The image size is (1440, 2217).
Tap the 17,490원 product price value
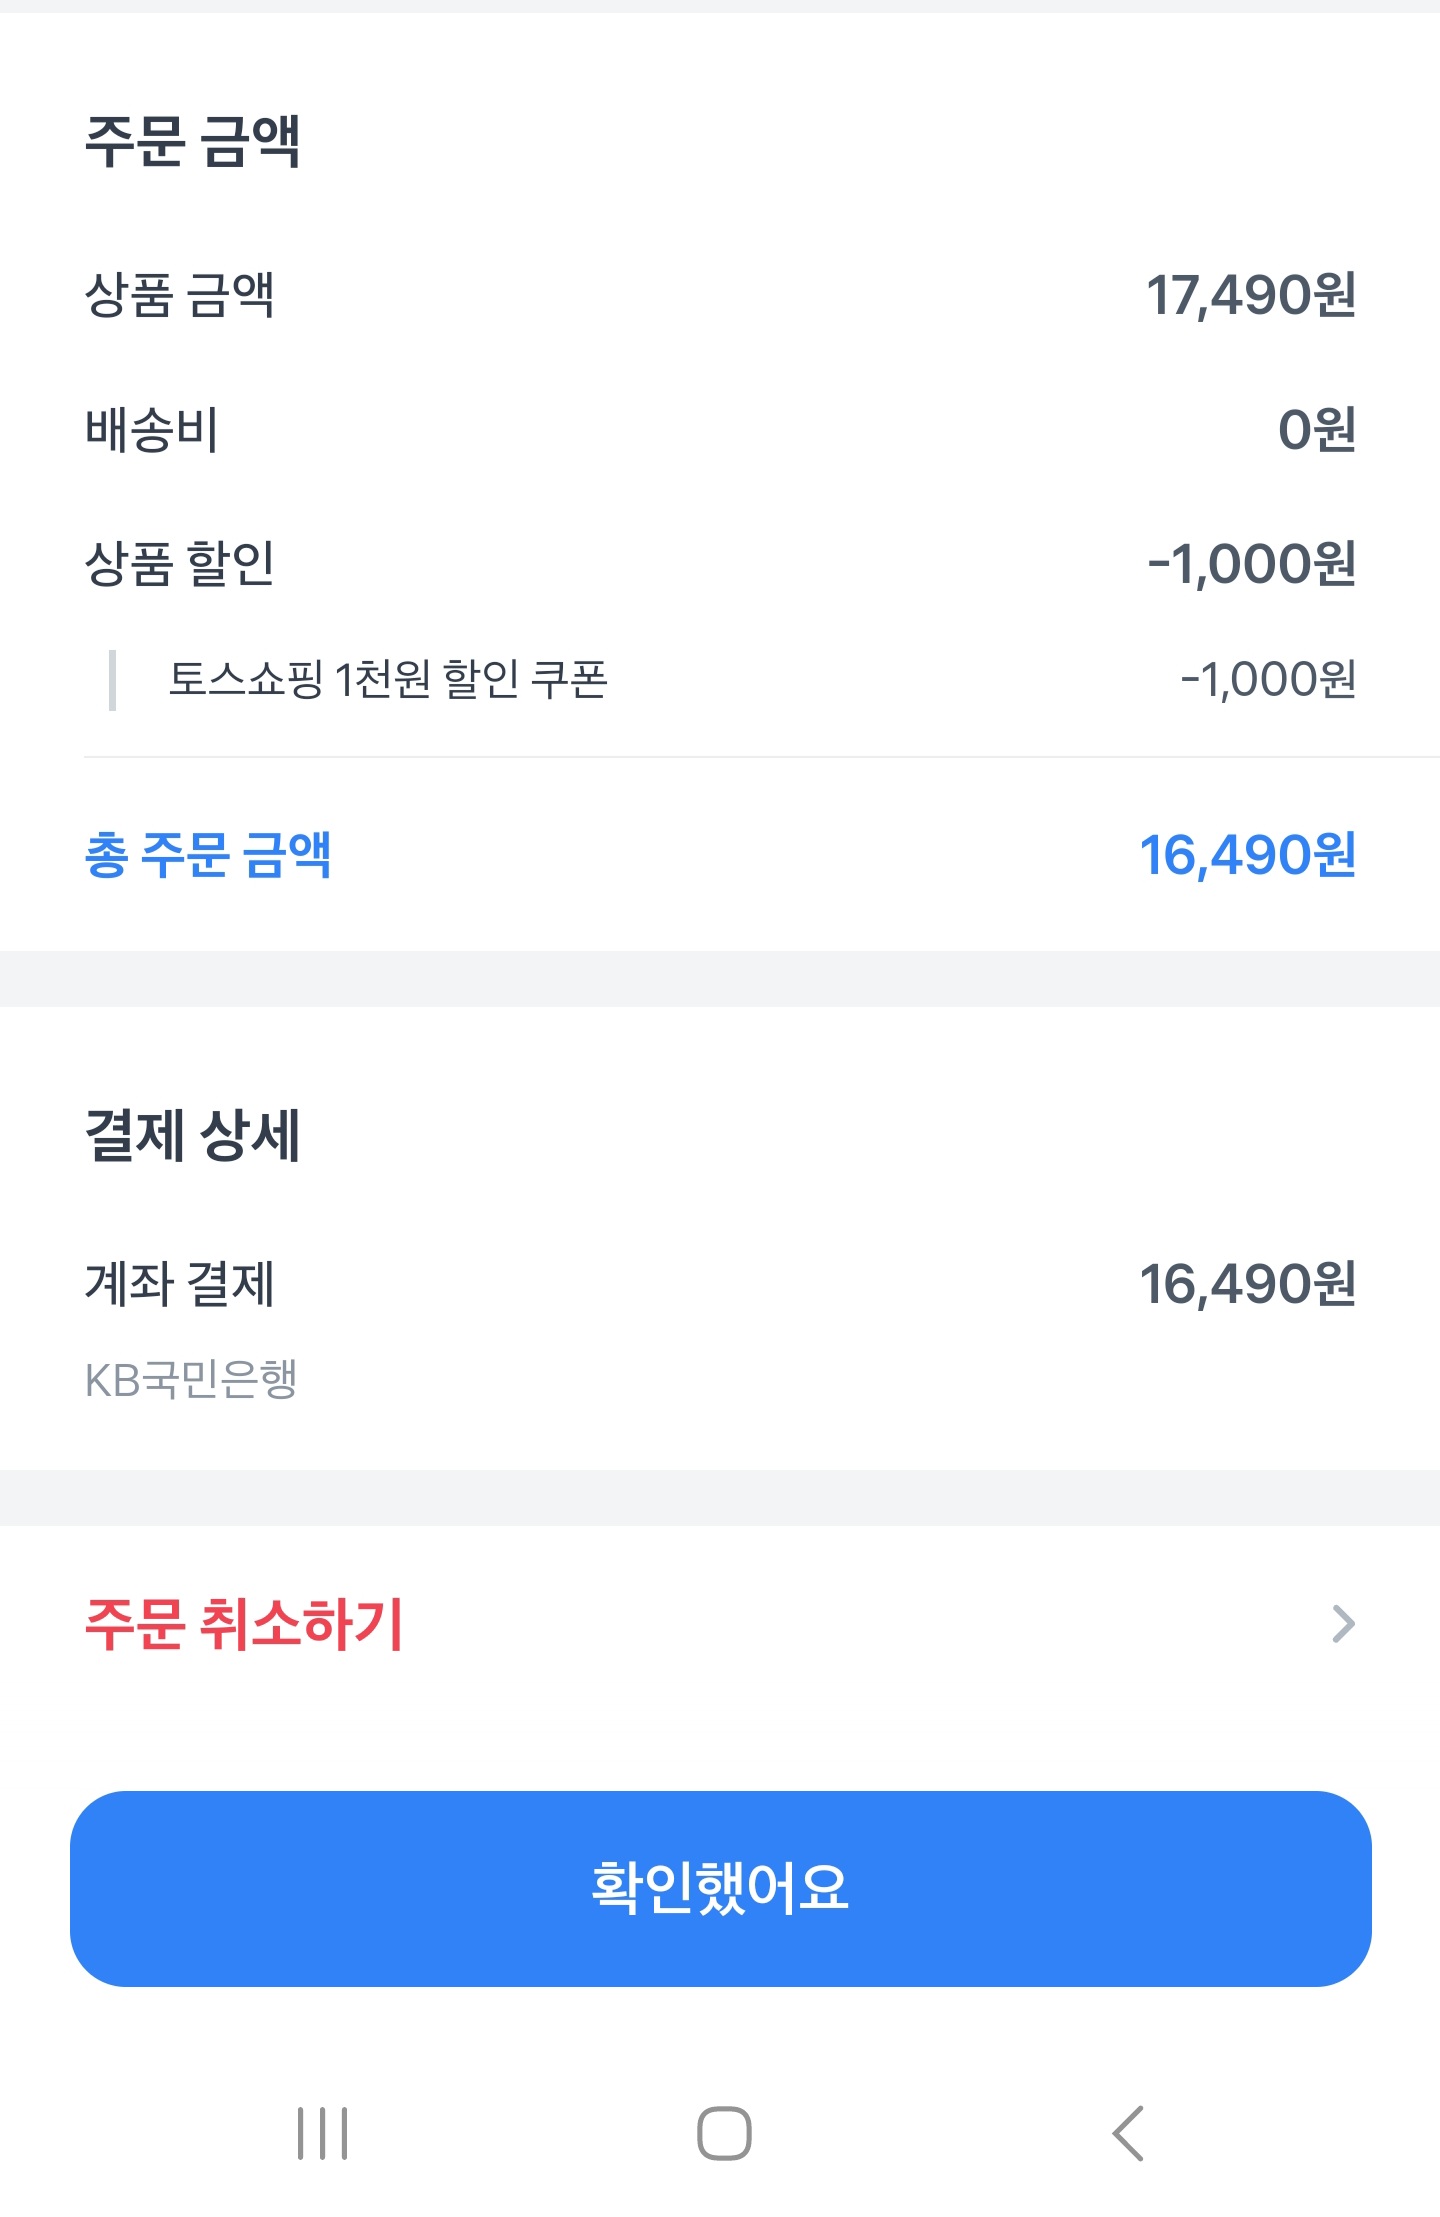tap(1250, 295)
